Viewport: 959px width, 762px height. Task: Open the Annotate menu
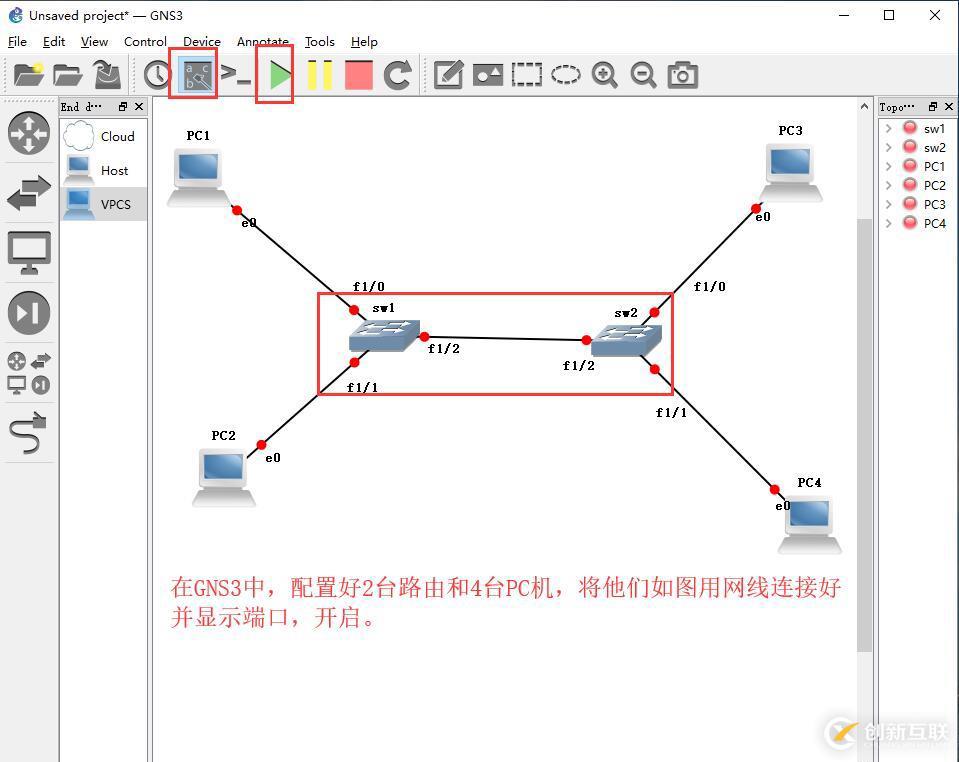pyautogui.click(x=262, y=42)
